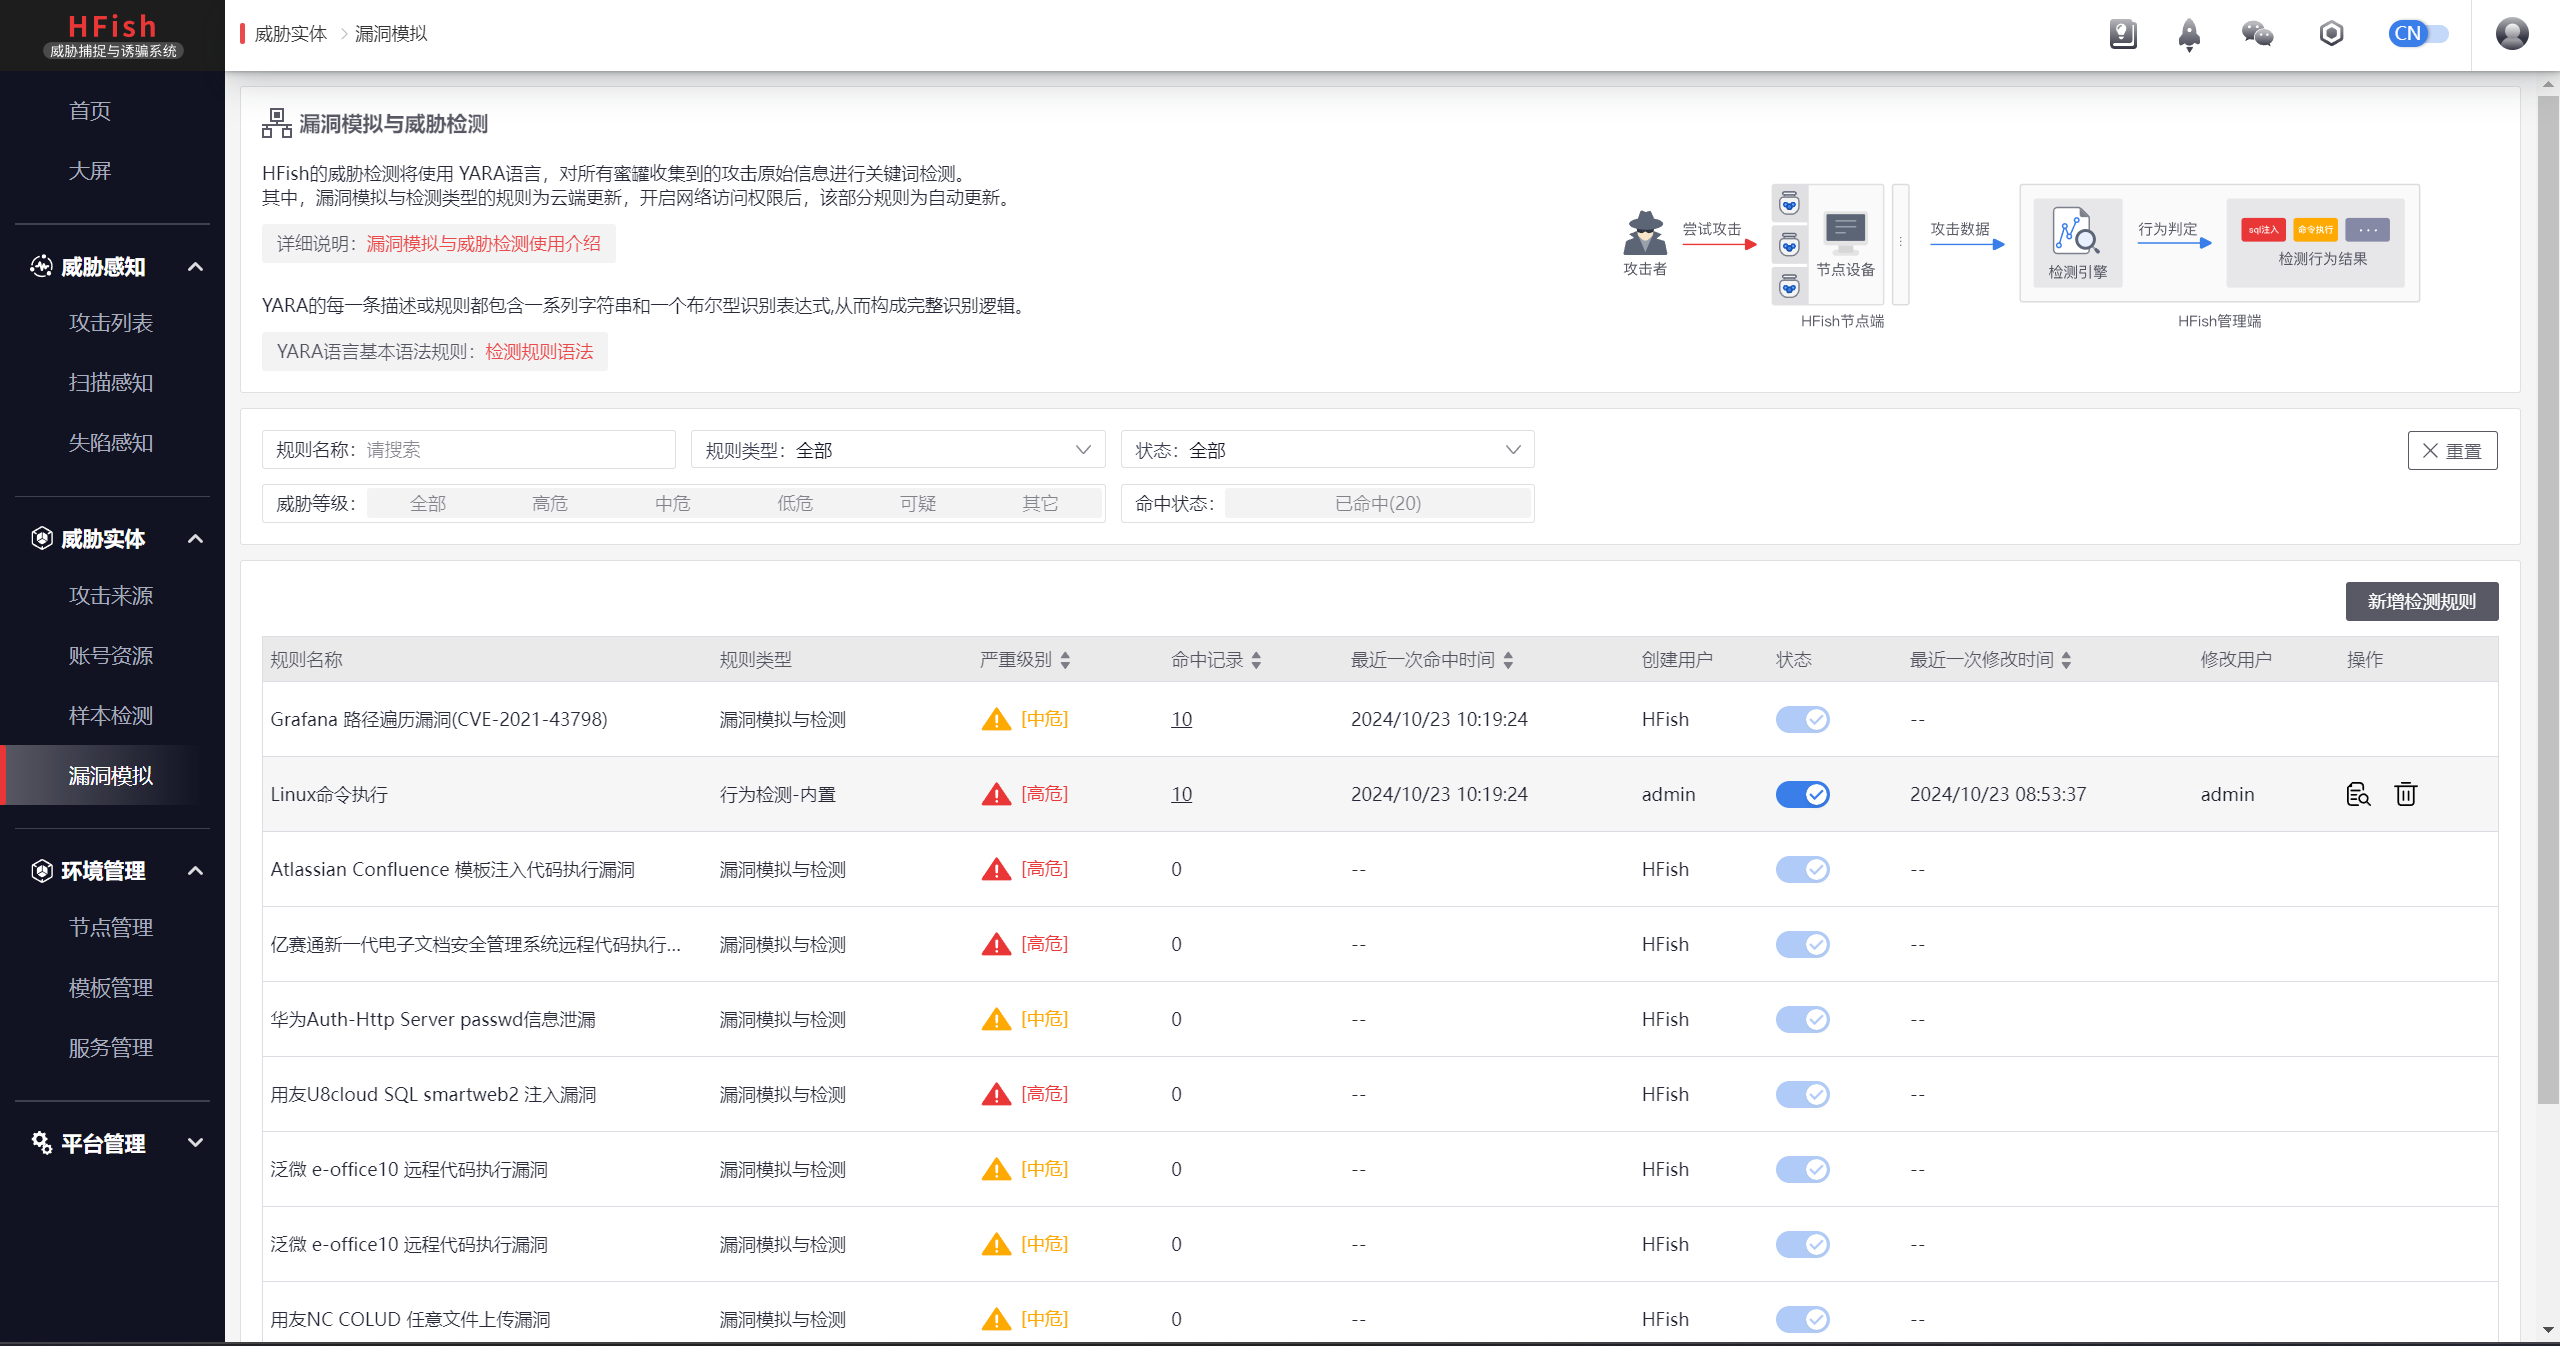Open 攻击列表 in sidebar
2560x1346 pixels.
click(x=111, y=323)
